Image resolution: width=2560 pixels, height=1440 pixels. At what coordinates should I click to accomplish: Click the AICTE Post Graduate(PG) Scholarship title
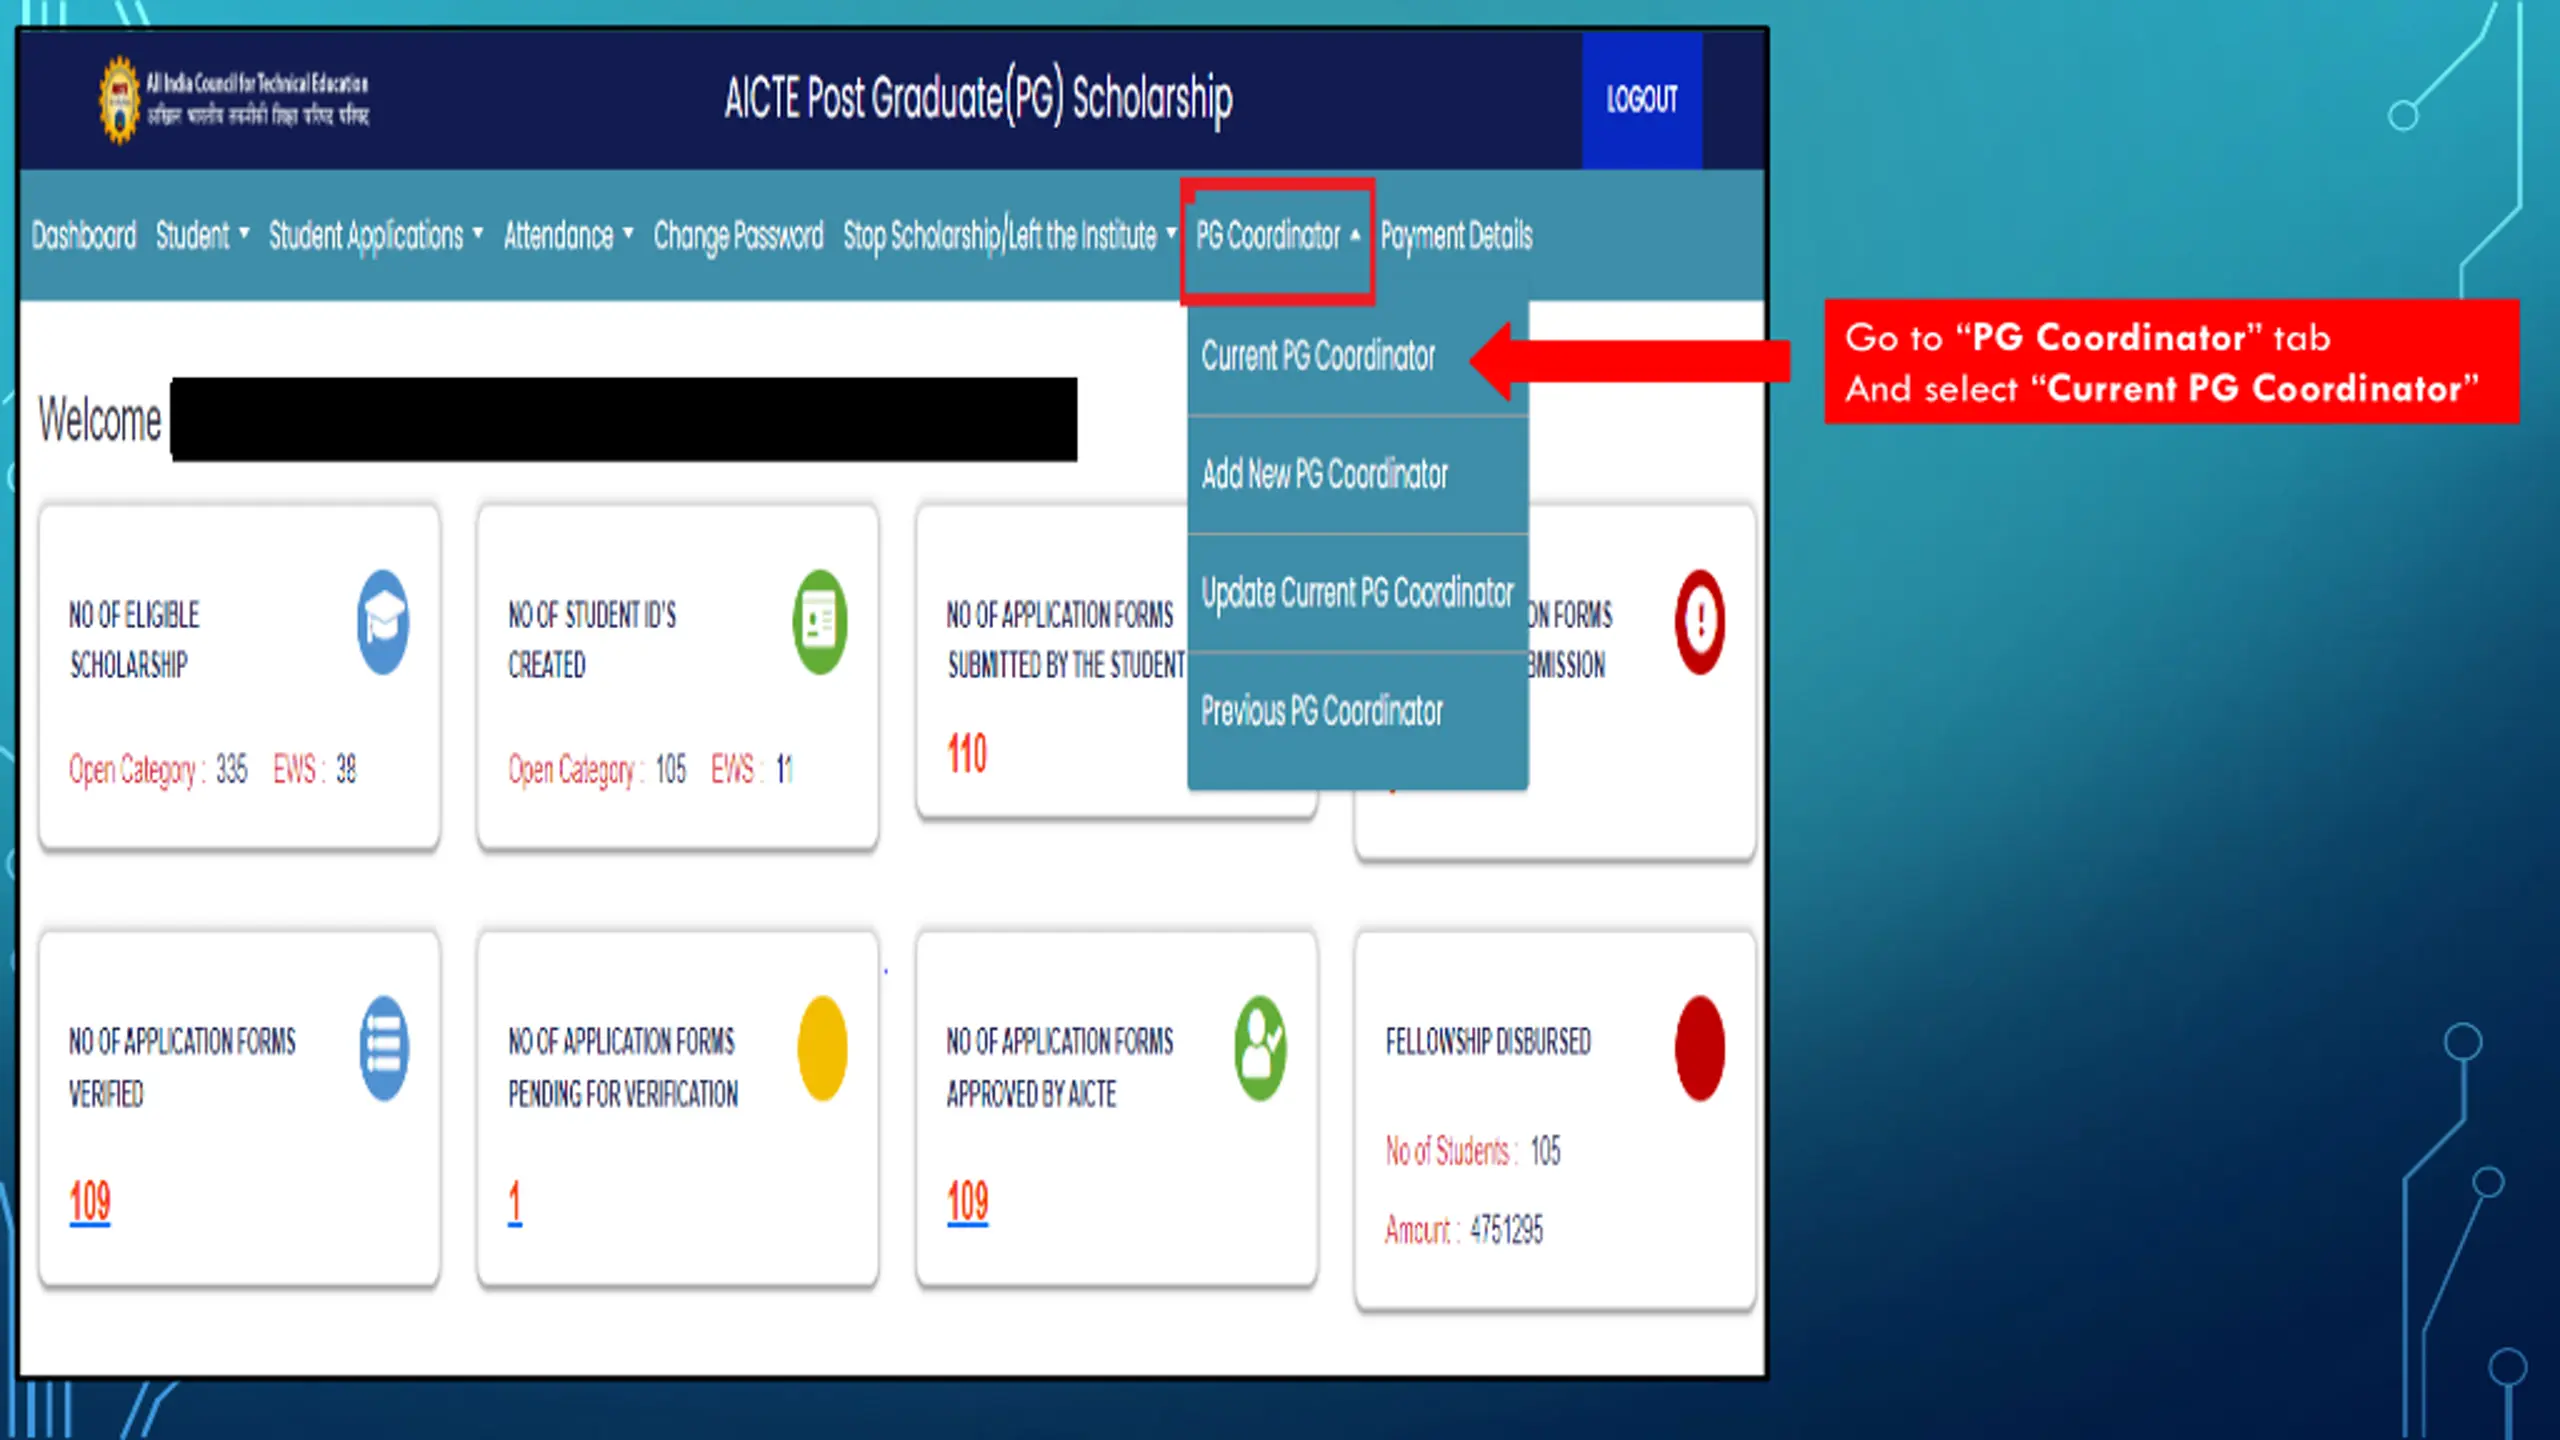click(978, 99)
